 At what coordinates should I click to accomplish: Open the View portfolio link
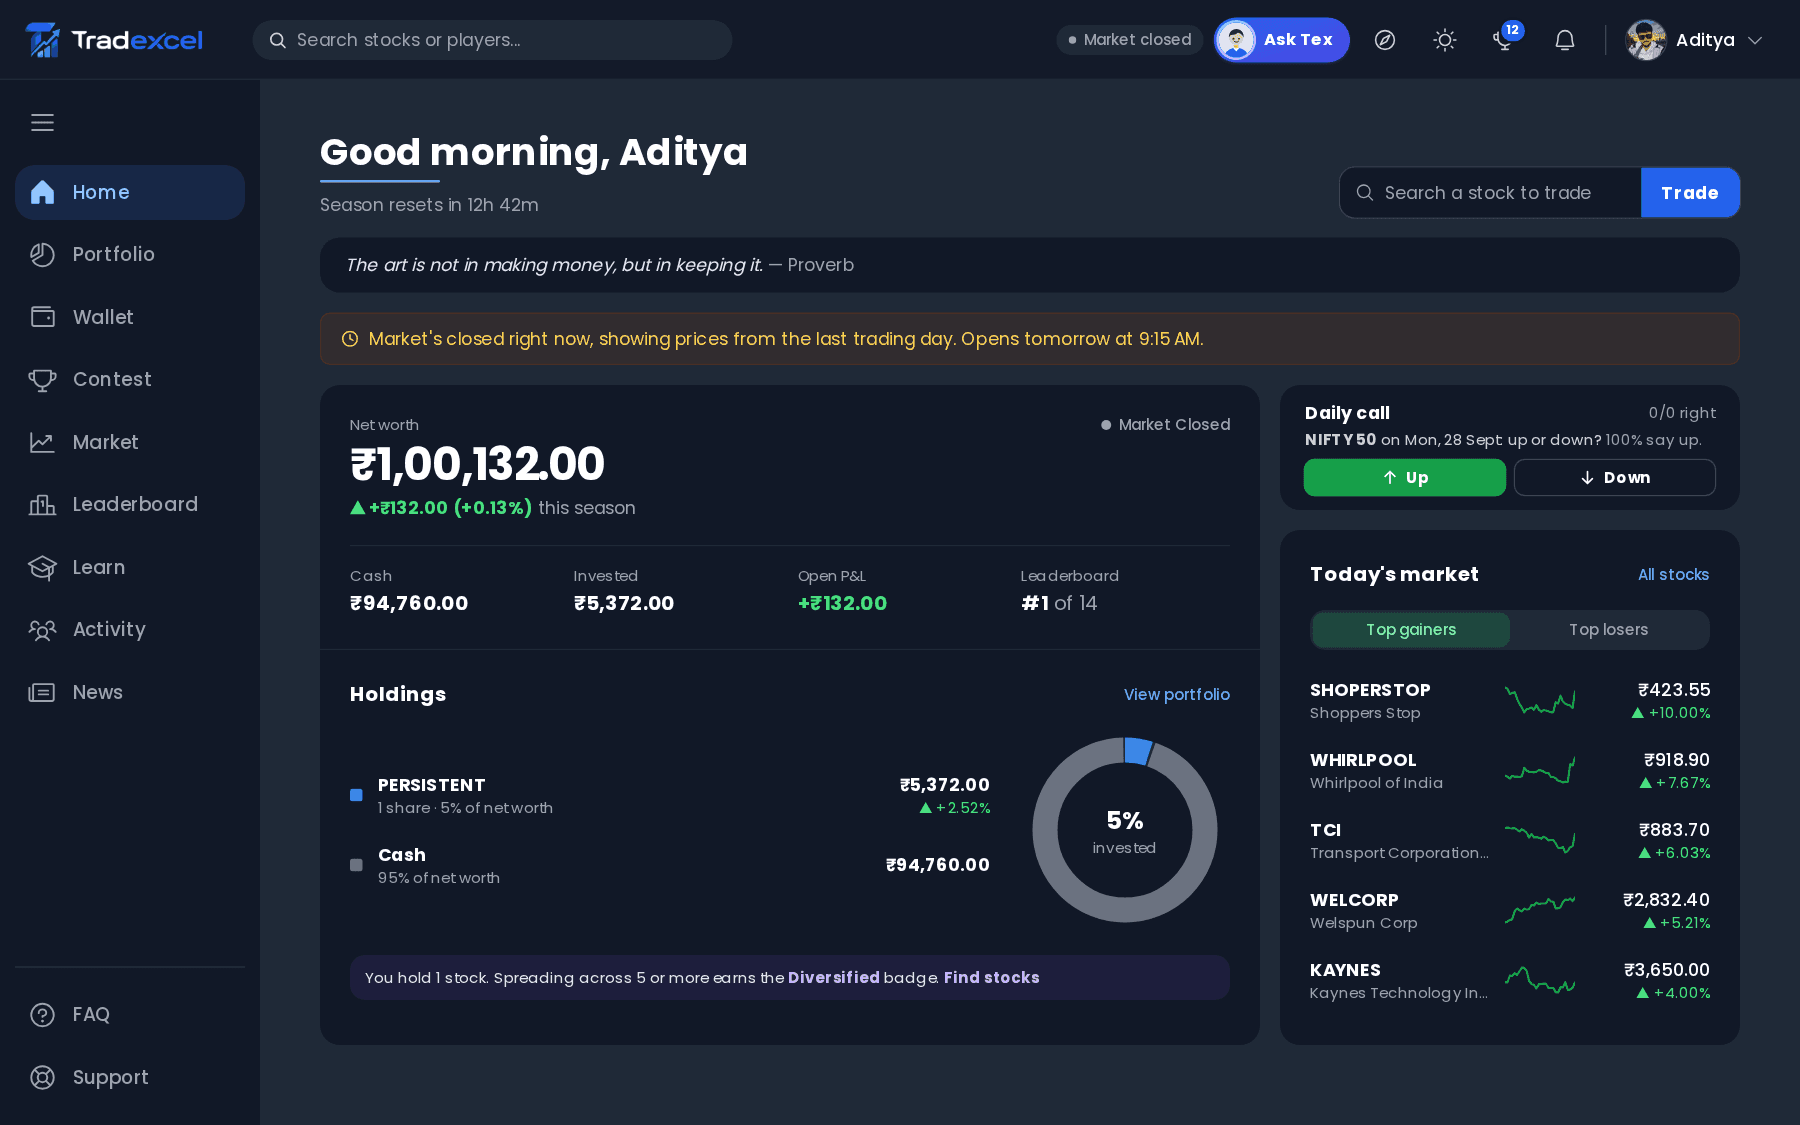1176,694
